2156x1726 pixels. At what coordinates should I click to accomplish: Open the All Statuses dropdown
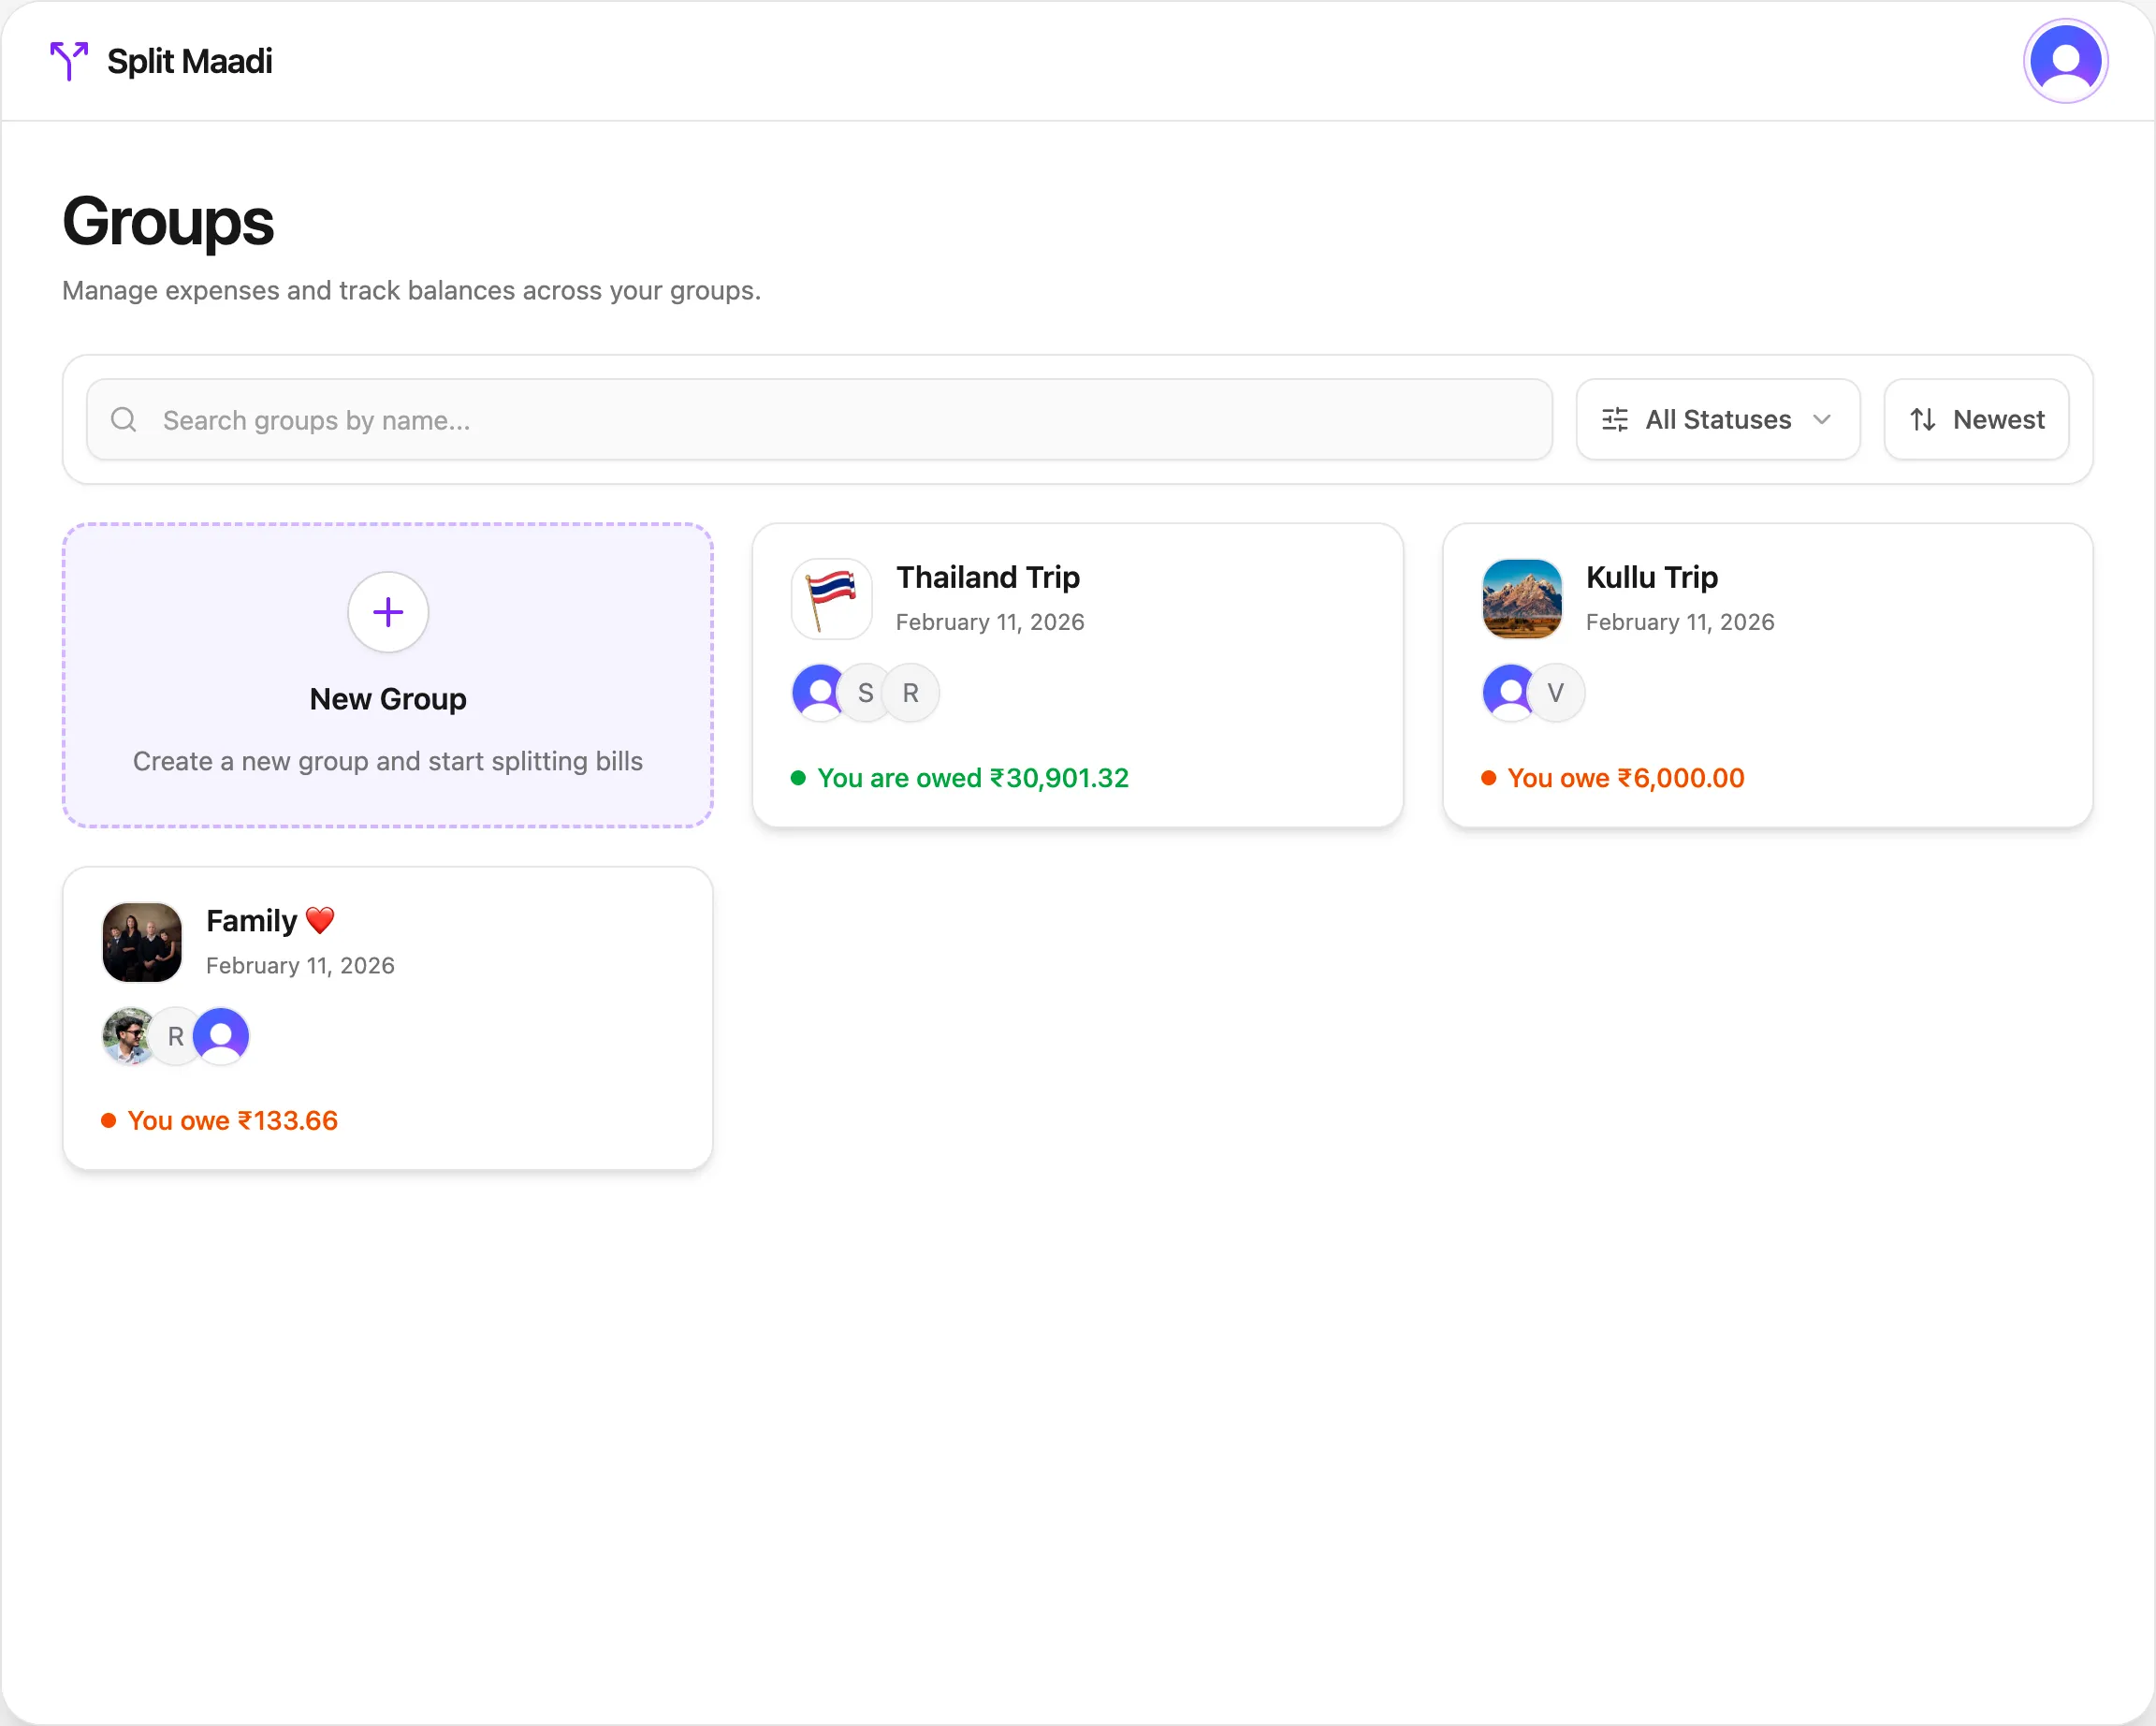(x=1717, y=419)
